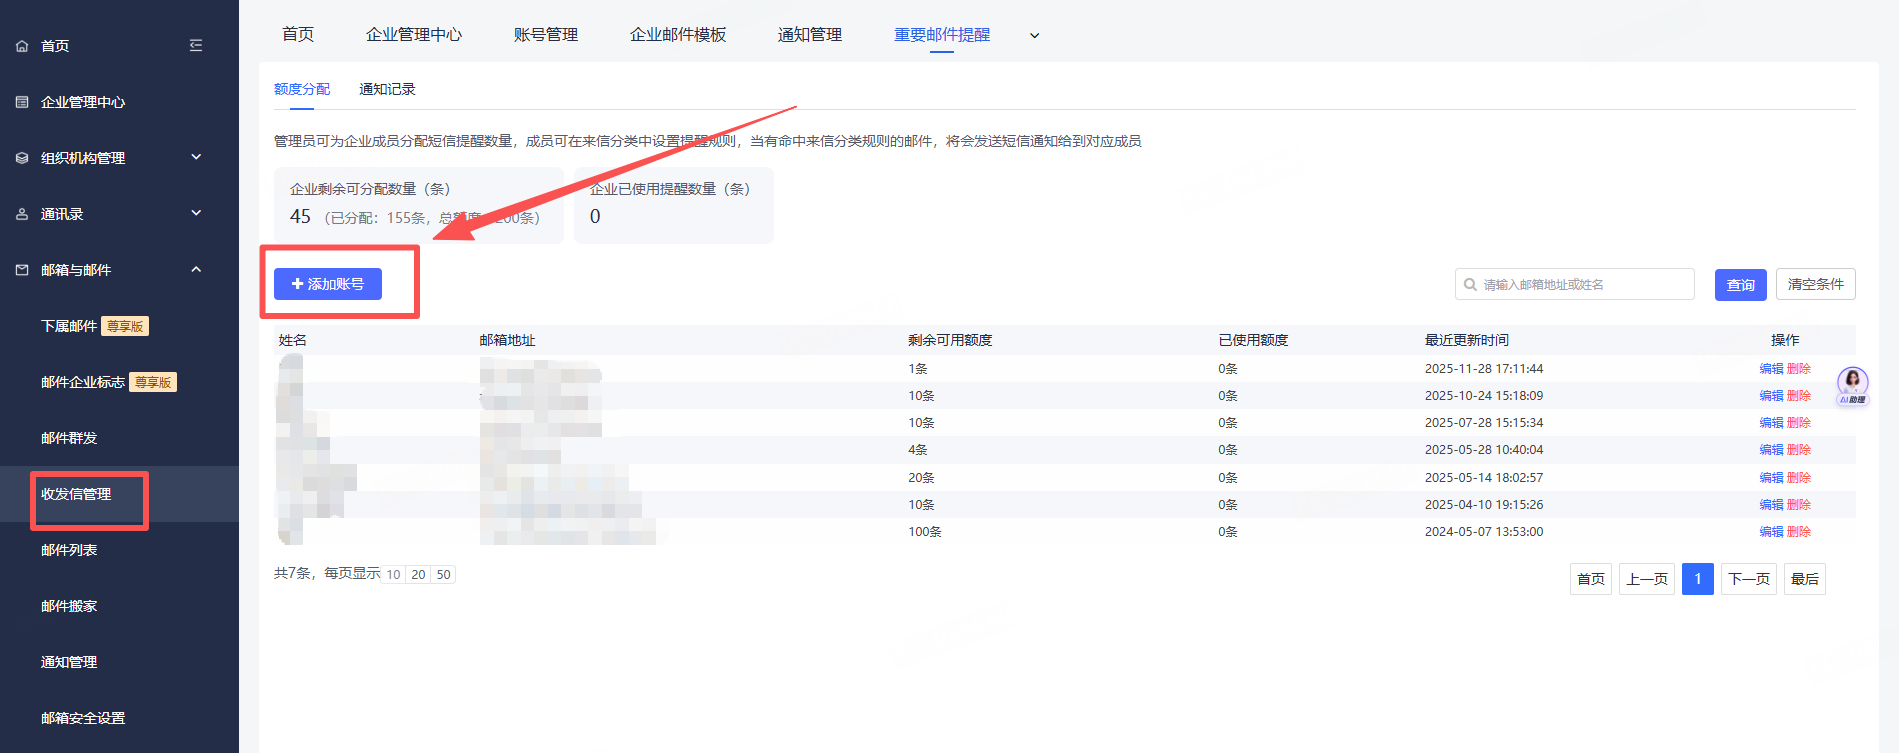Click 删除 for the 2025-10-24 row
This screenshot has width=1899, height=753.
point(1799,396)
